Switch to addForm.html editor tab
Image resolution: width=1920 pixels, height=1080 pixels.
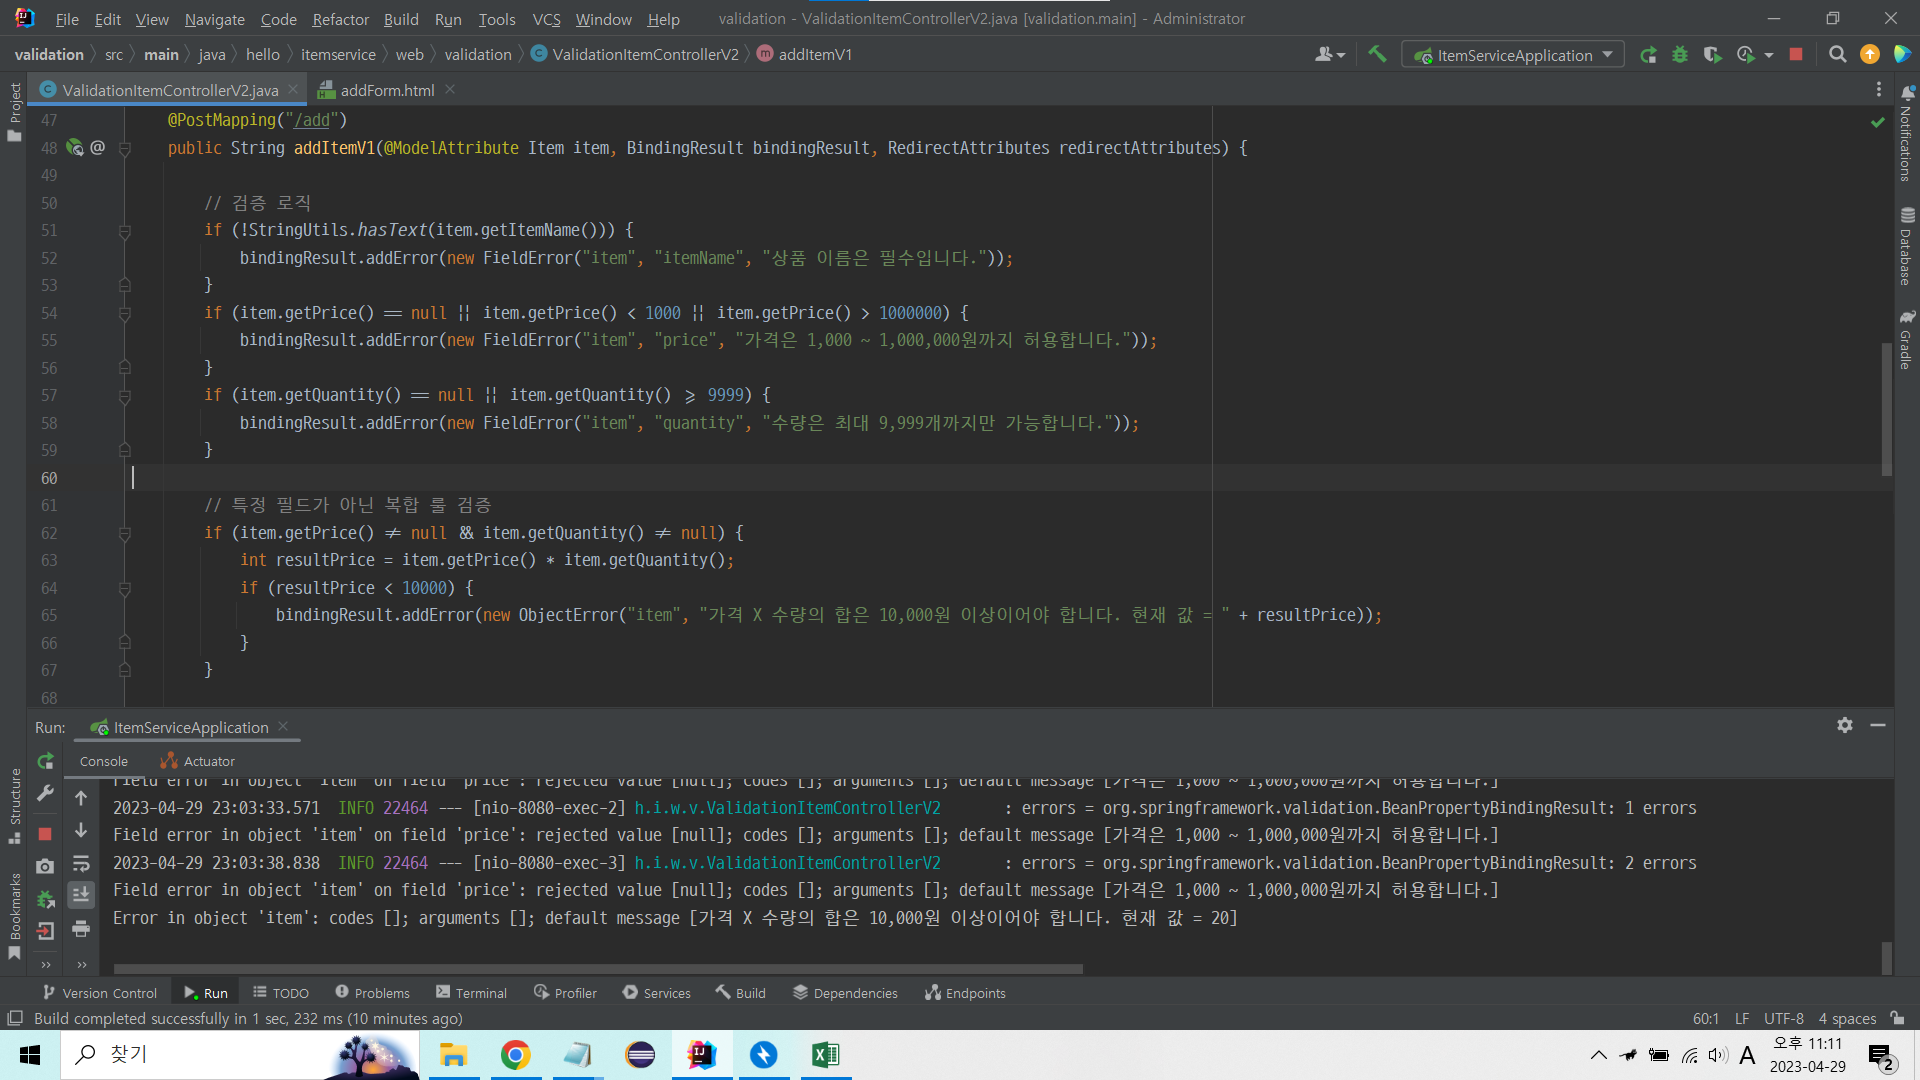coord(386,90)
